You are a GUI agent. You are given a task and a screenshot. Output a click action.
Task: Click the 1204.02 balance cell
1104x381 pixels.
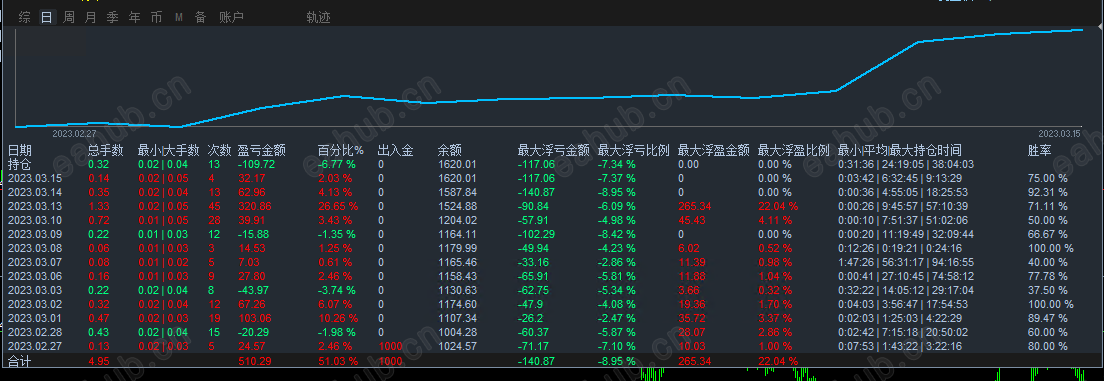tap(457, 220)
